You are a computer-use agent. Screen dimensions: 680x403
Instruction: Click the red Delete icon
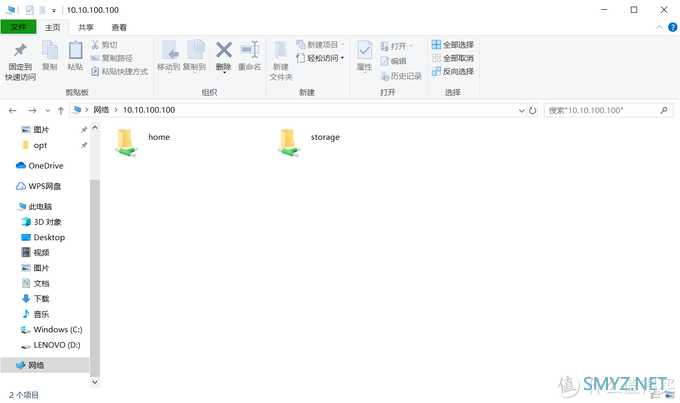point(223,50)
